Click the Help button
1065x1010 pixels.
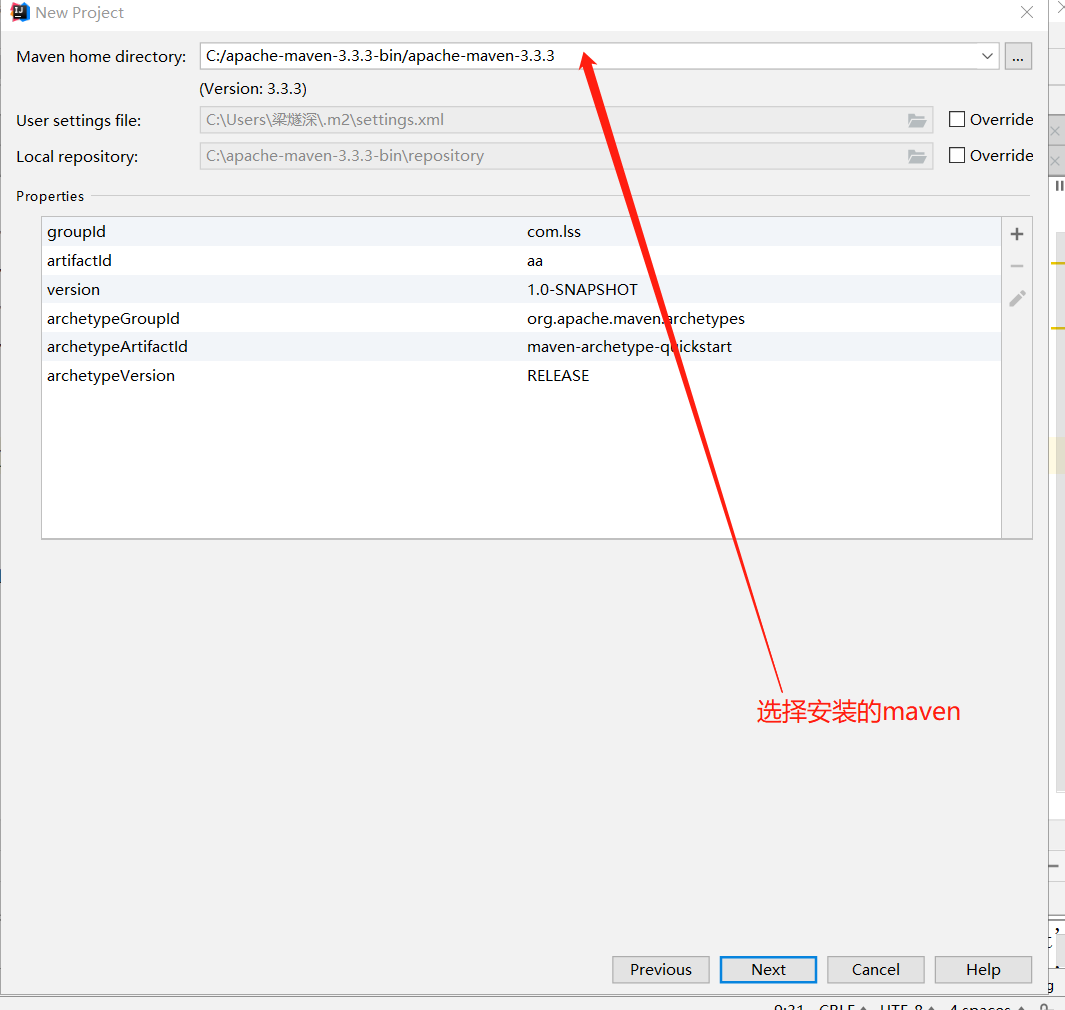pyautogui.click(x=983, y=969)
